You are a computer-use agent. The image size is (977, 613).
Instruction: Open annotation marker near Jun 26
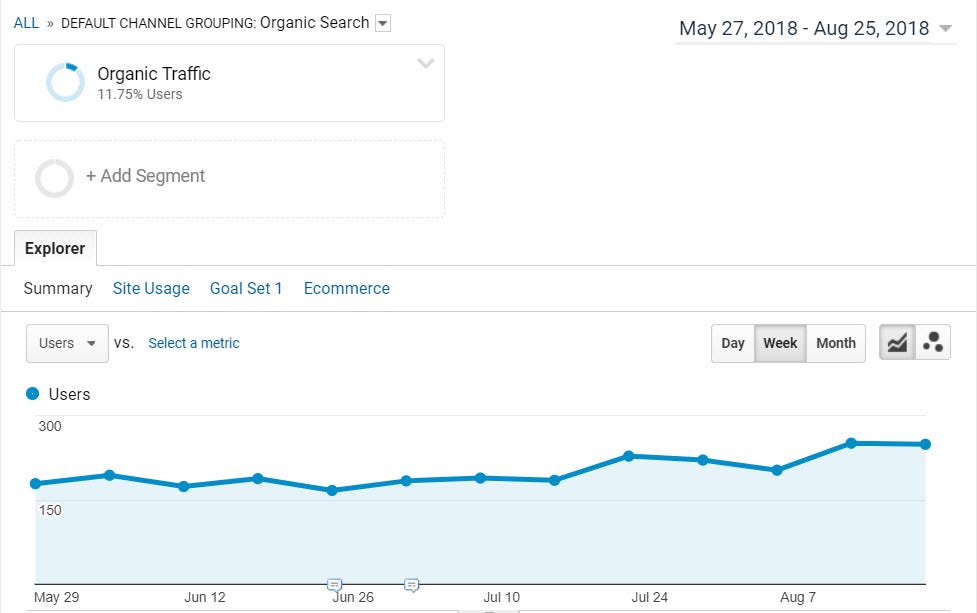[335, 585]
